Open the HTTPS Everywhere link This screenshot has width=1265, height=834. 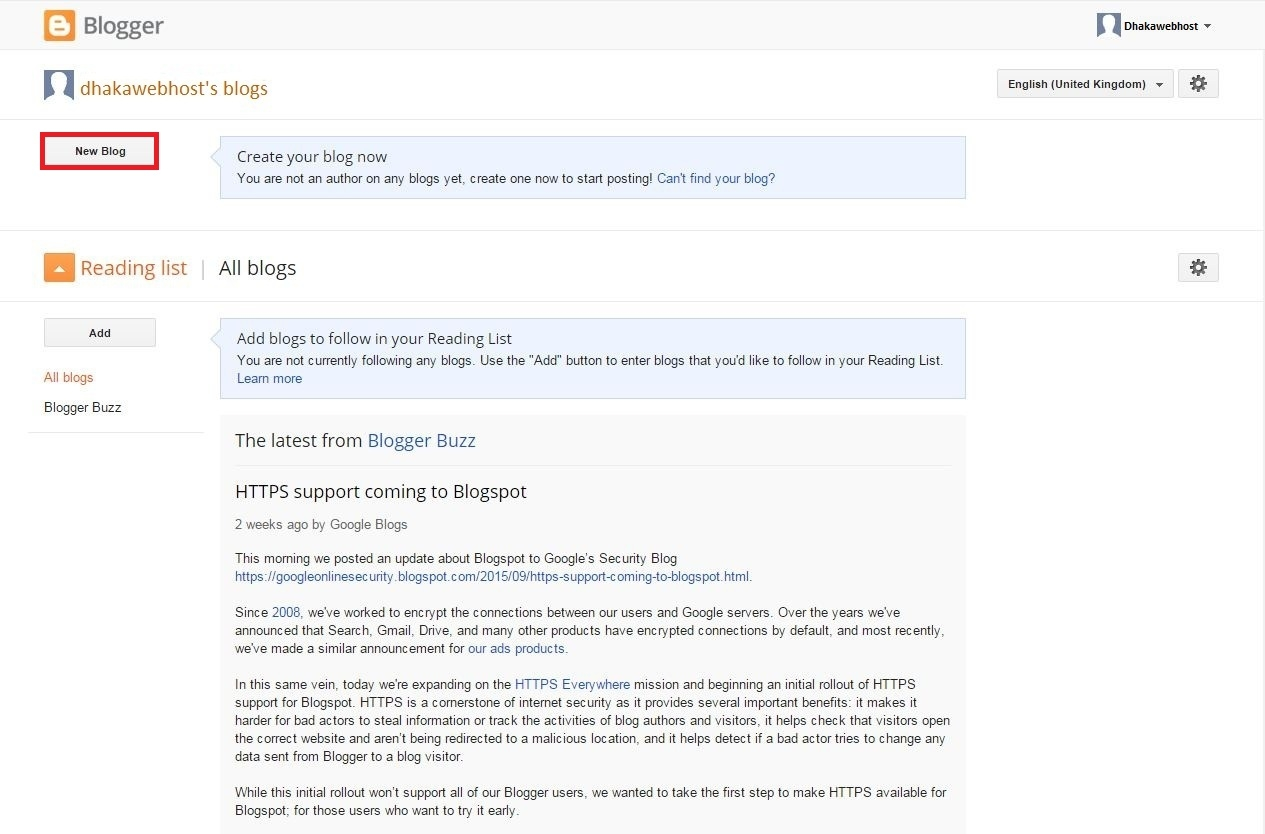click(572, 685)
